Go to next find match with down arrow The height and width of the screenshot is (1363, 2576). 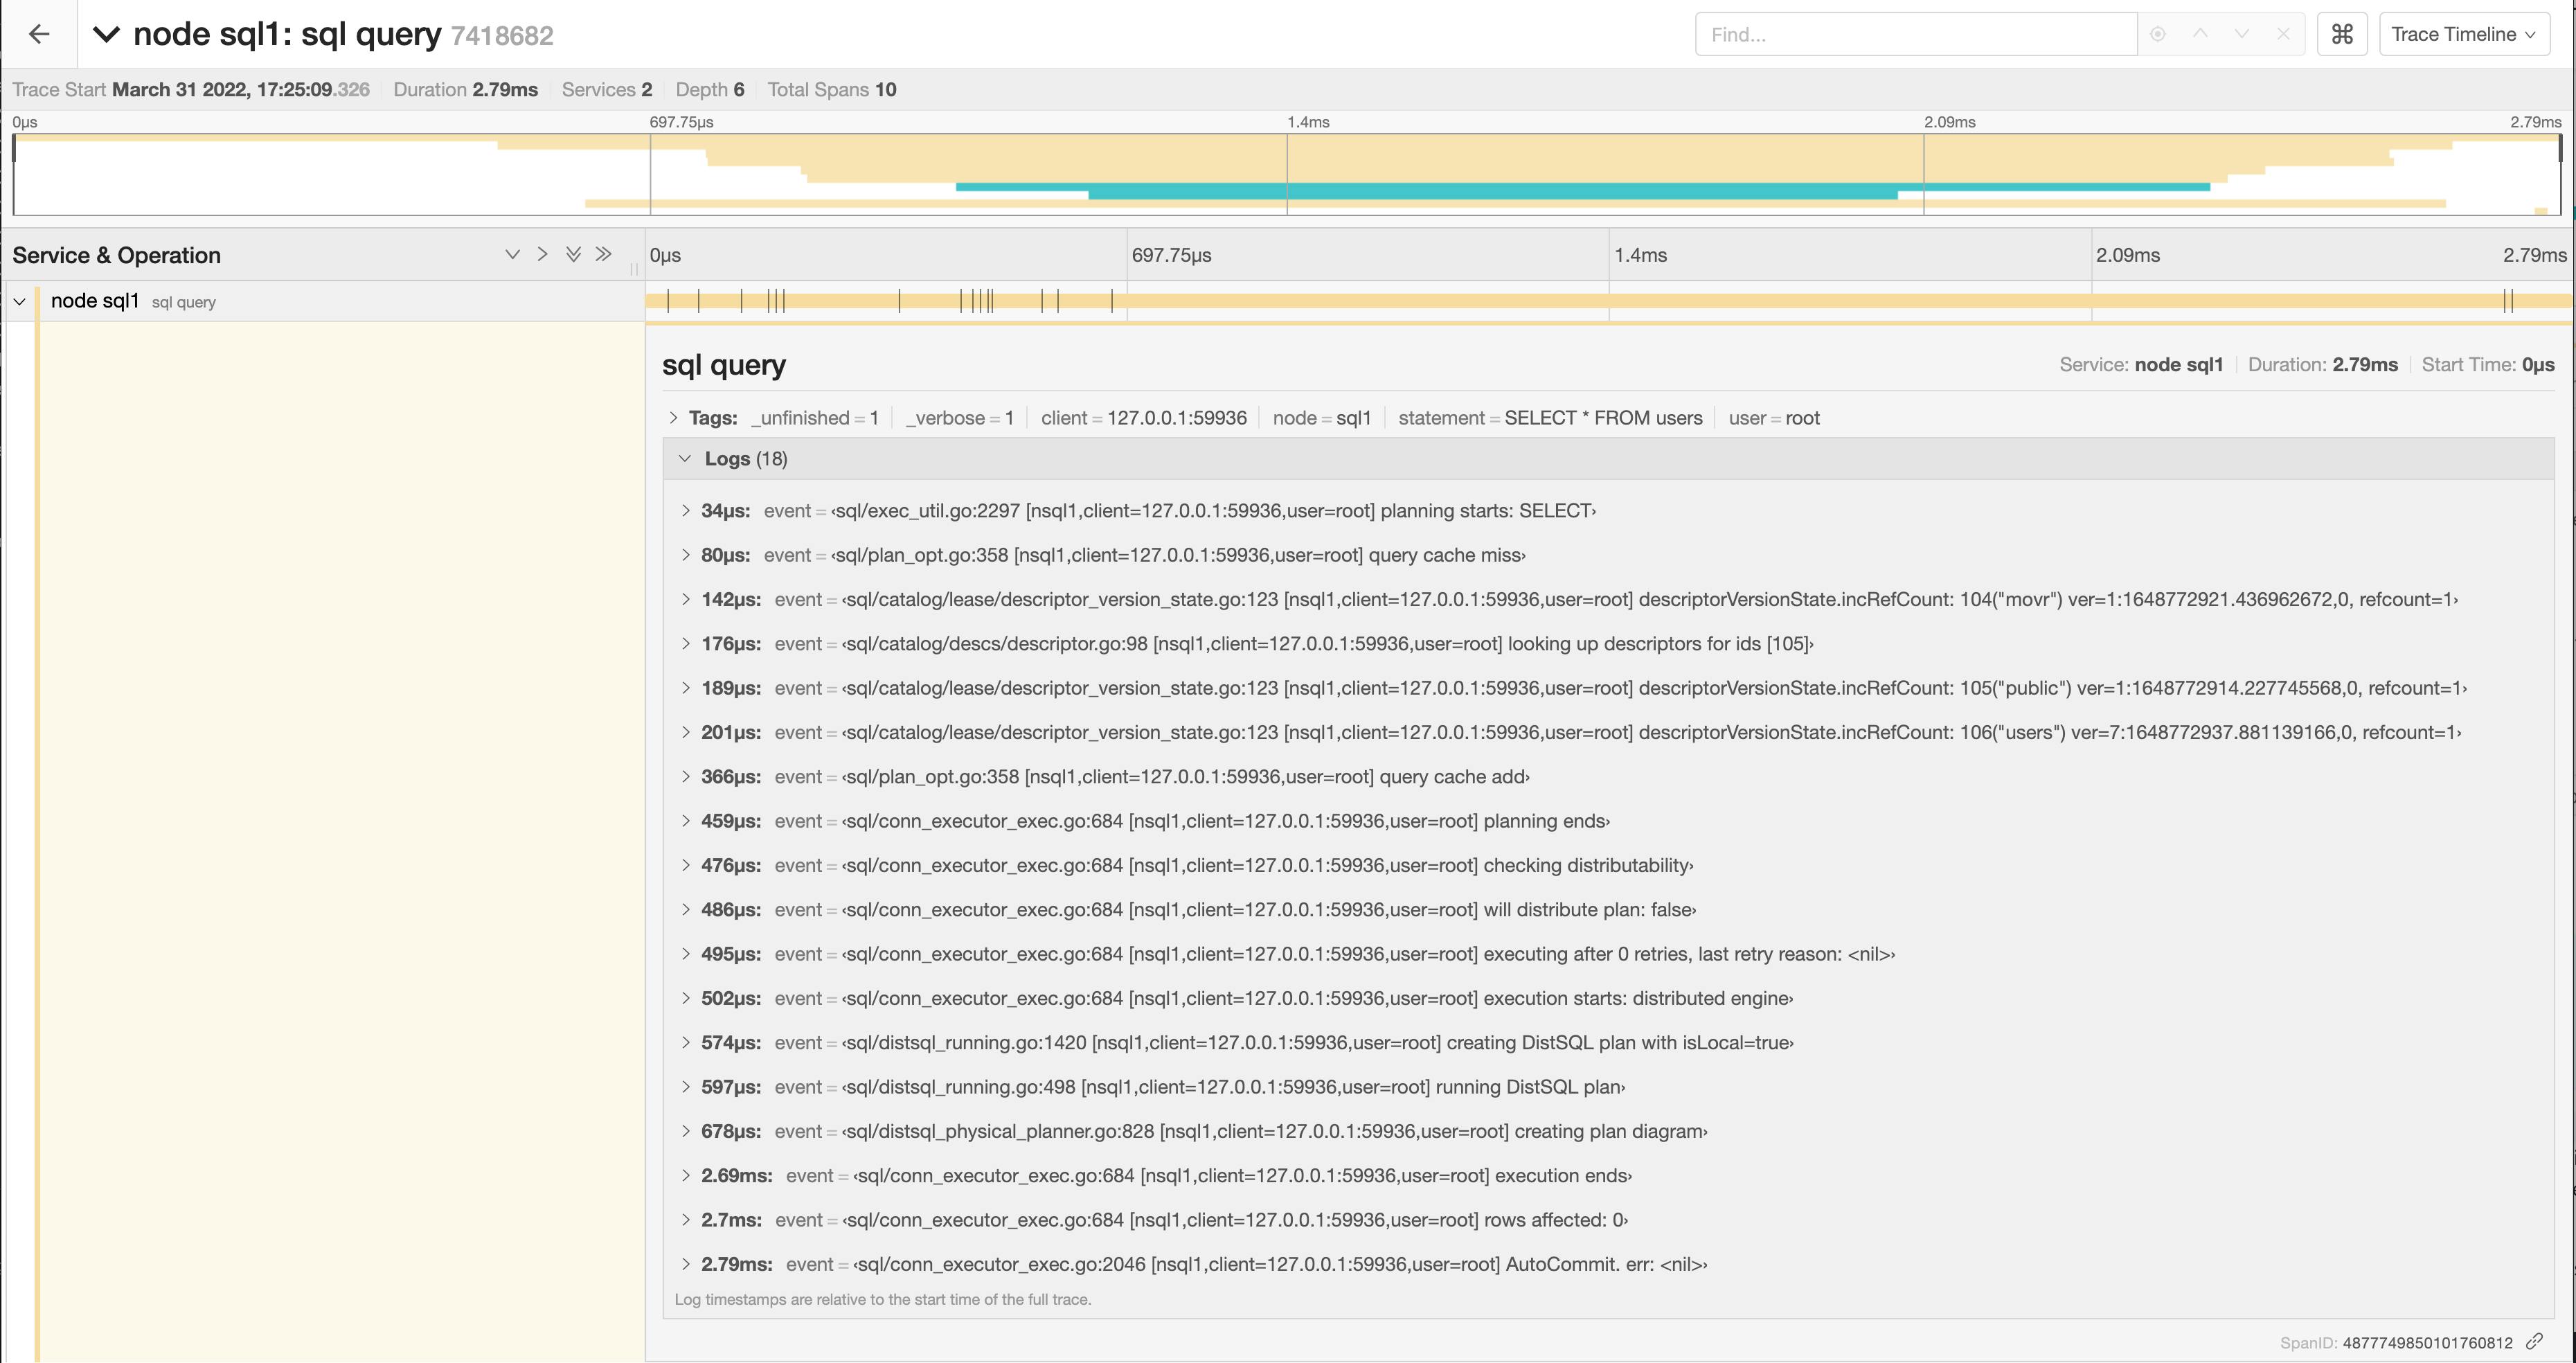(x=2242, y=33)
